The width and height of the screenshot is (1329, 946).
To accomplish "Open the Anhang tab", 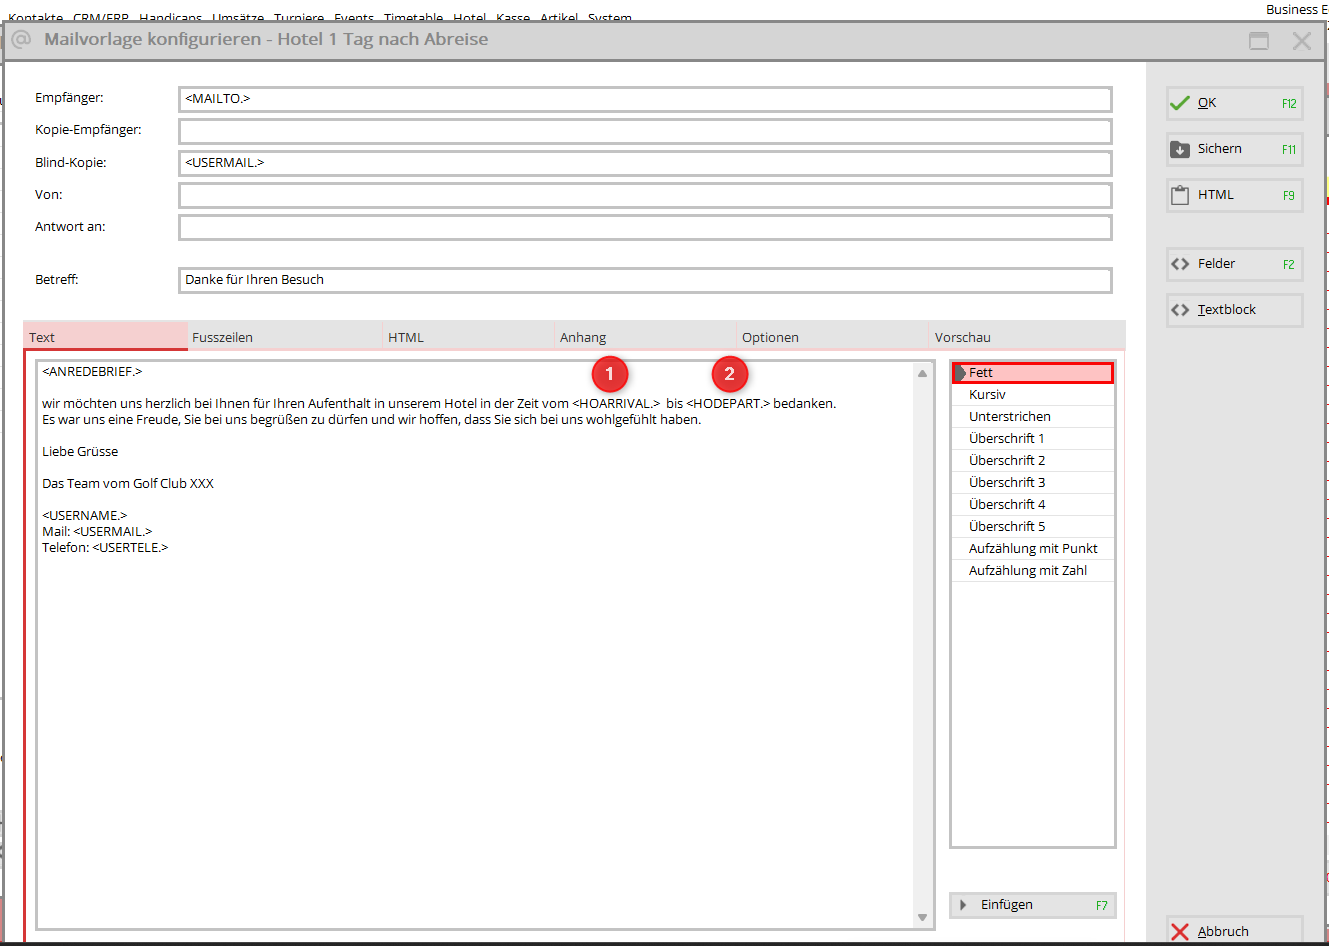I will click(x=583, y=337).
